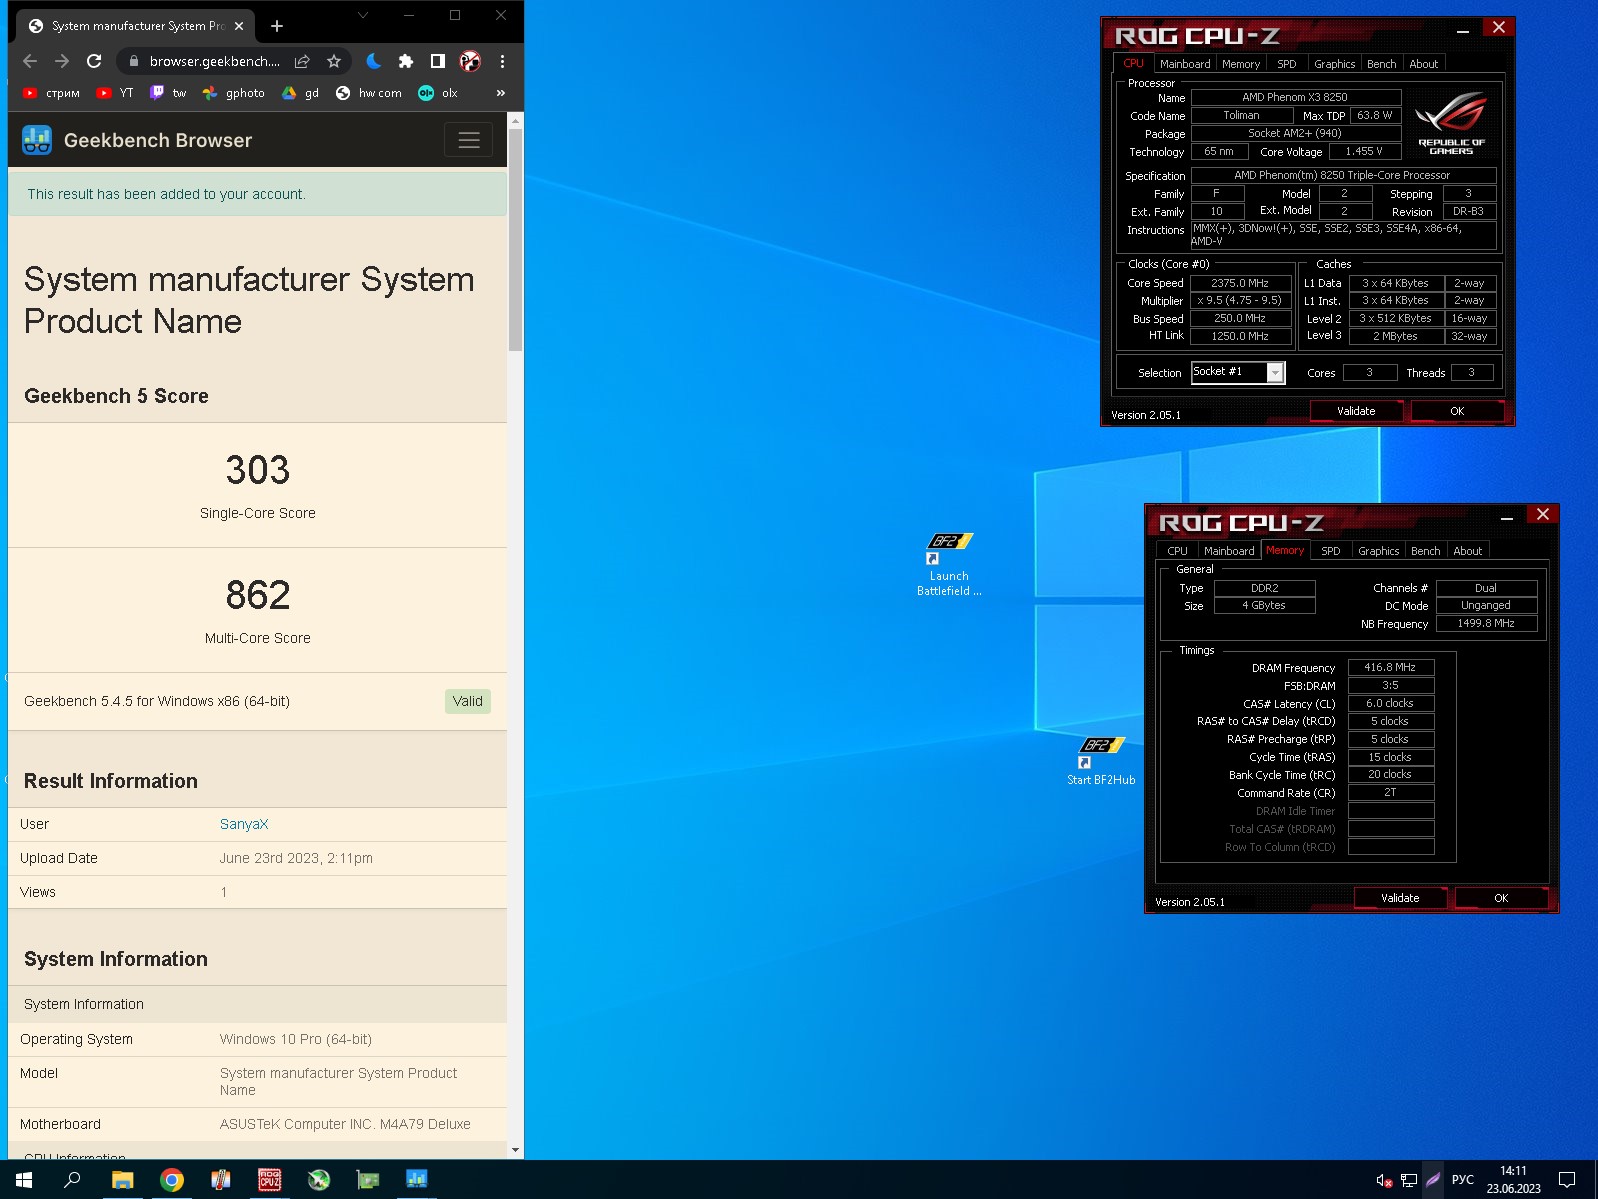Click OK in upper CPU-Z window

(x=1457, y=411)
